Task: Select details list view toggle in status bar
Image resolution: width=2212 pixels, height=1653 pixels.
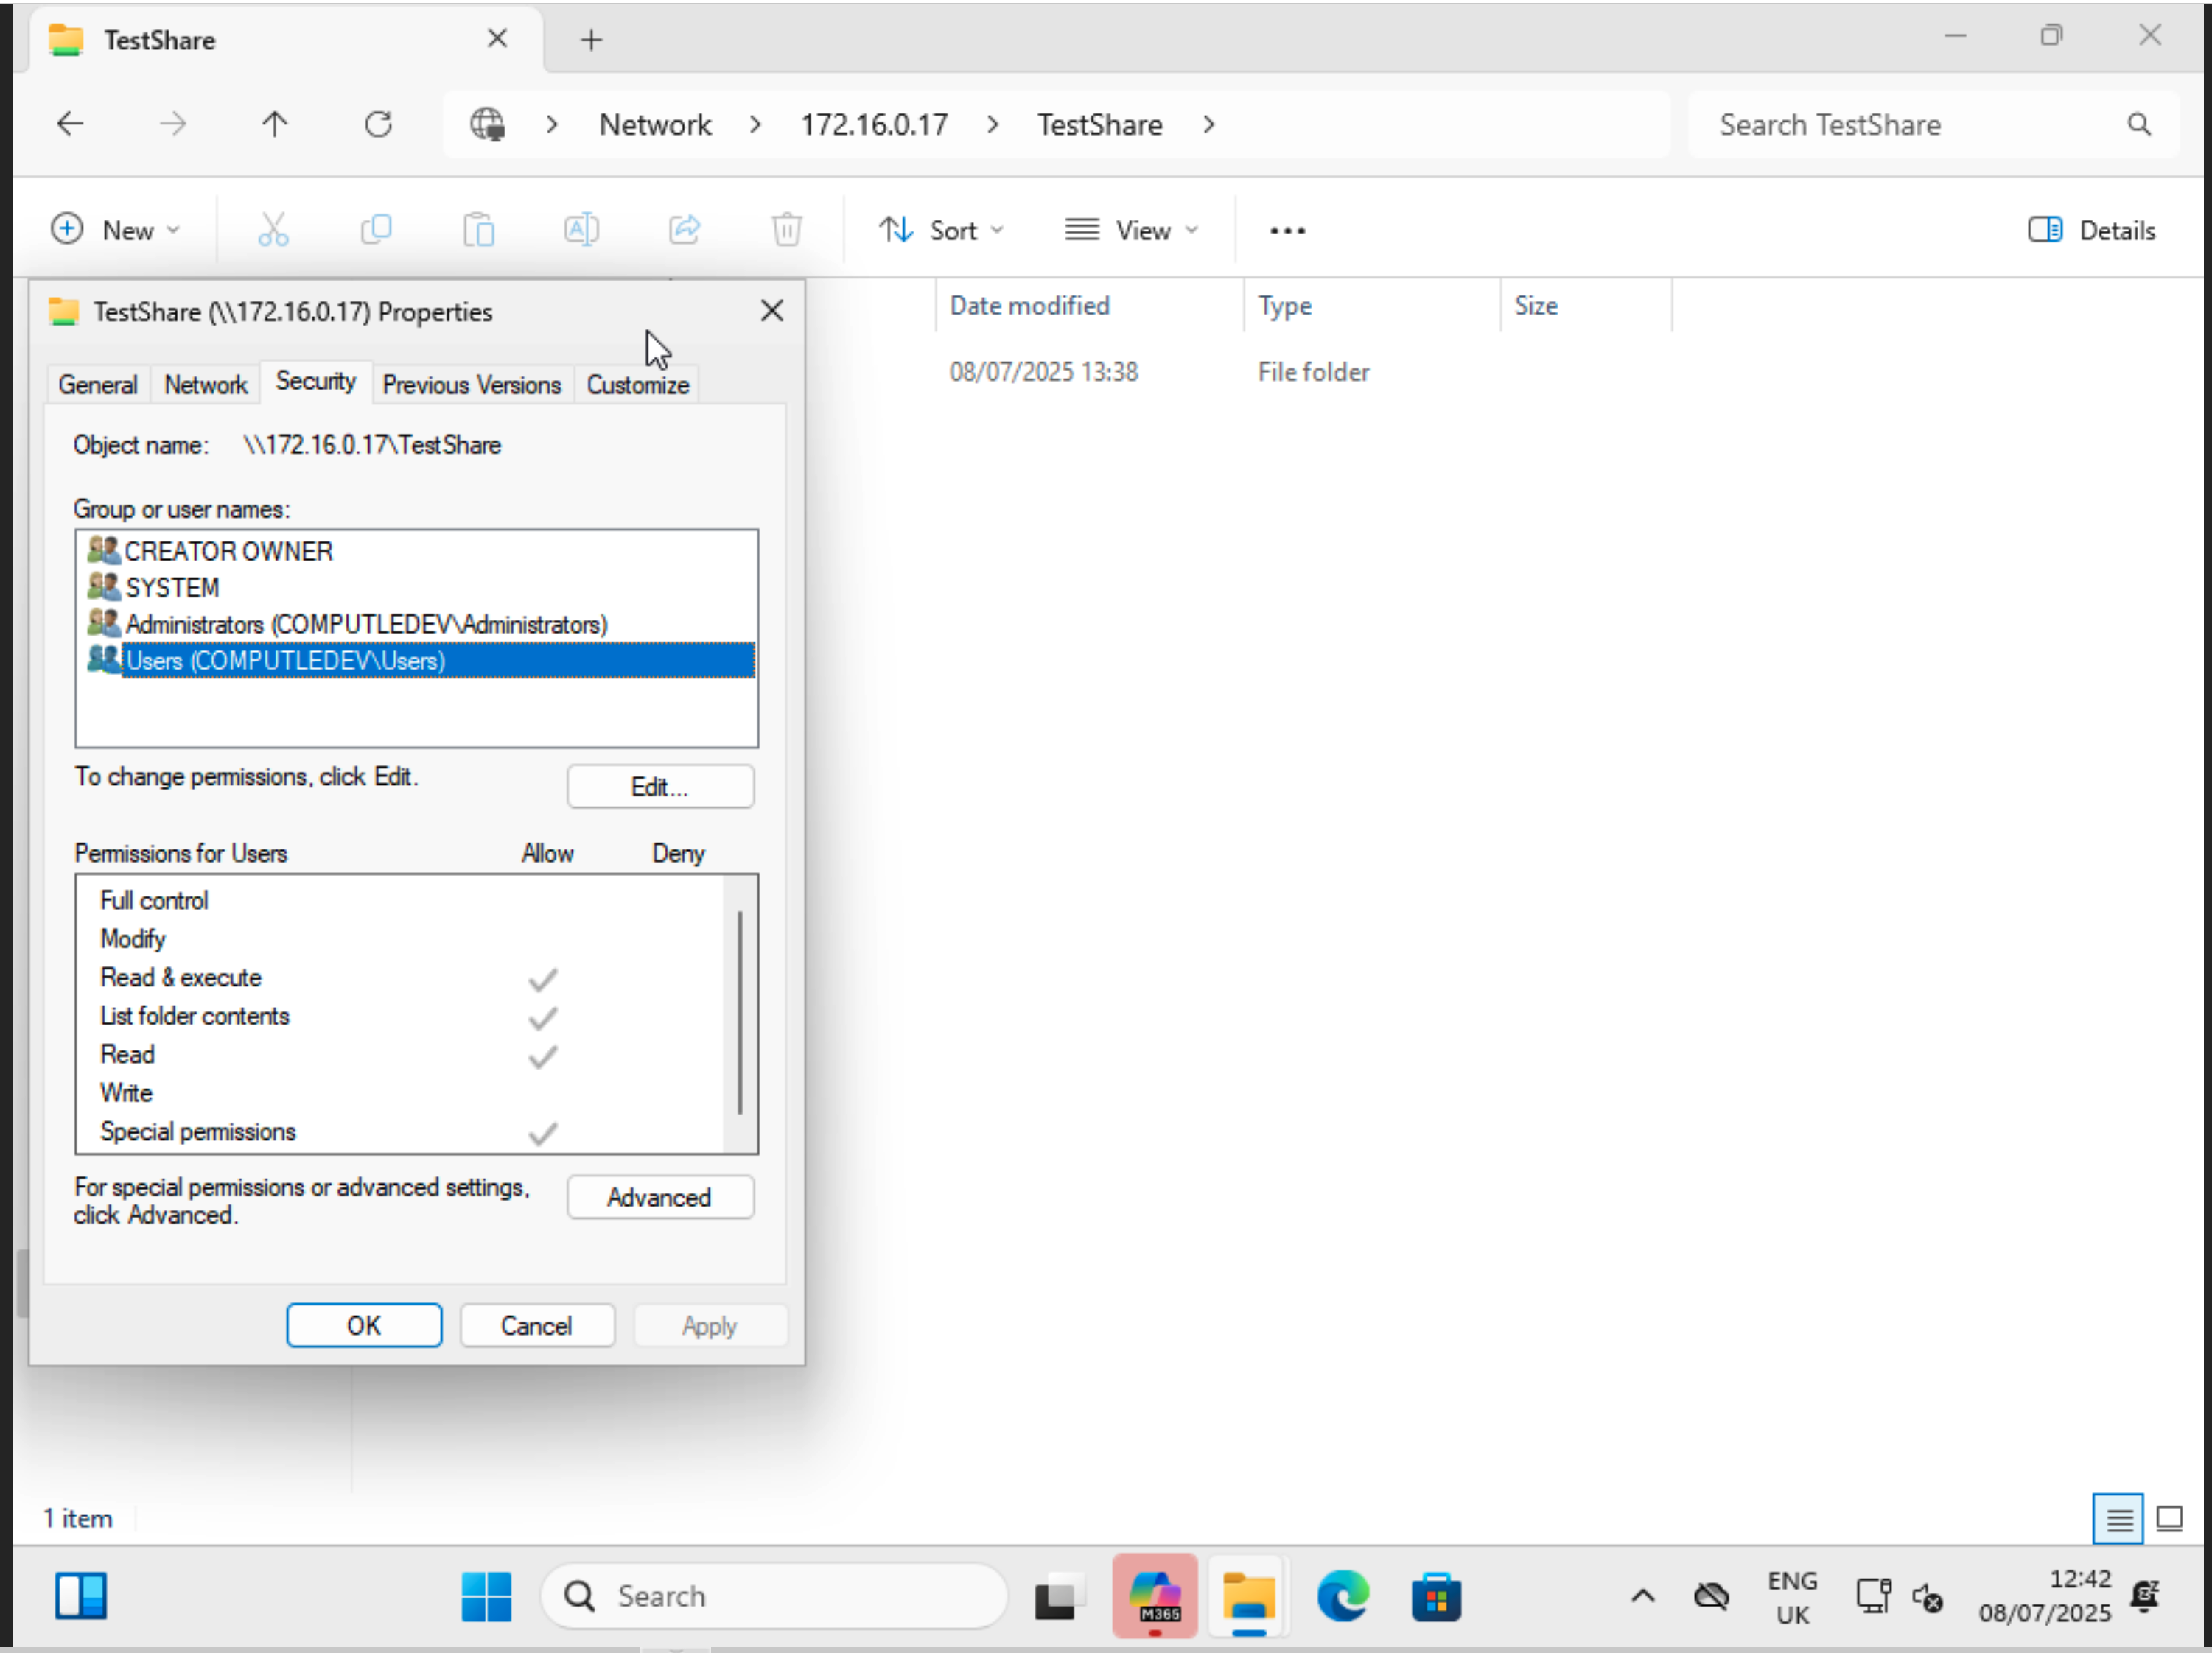Action: (x=2117, y=1519)
